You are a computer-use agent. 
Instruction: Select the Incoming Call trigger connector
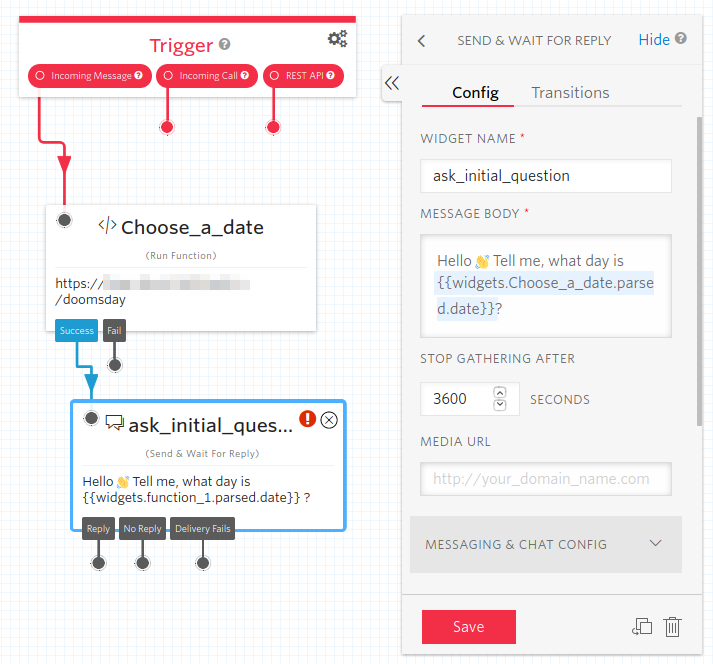click(207, 75)
